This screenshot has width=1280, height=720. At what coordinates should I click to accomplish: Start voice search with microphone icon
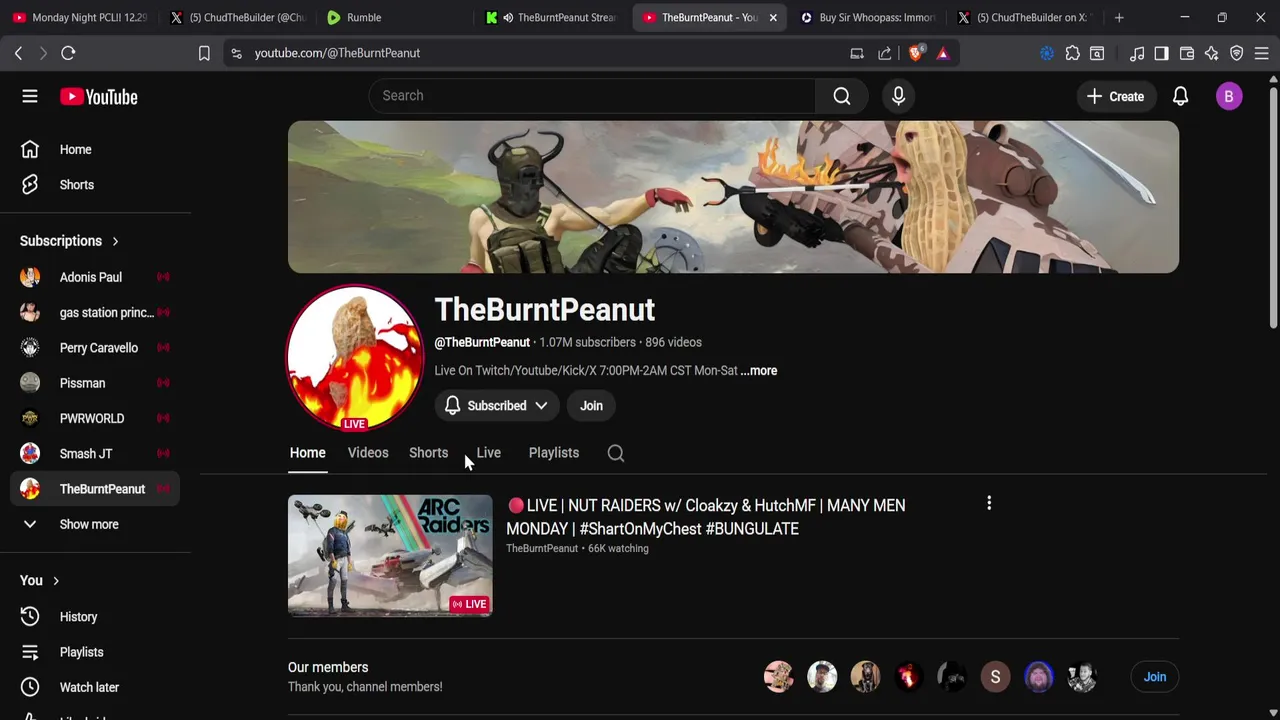pyautogui.click(x=898, y=96)
